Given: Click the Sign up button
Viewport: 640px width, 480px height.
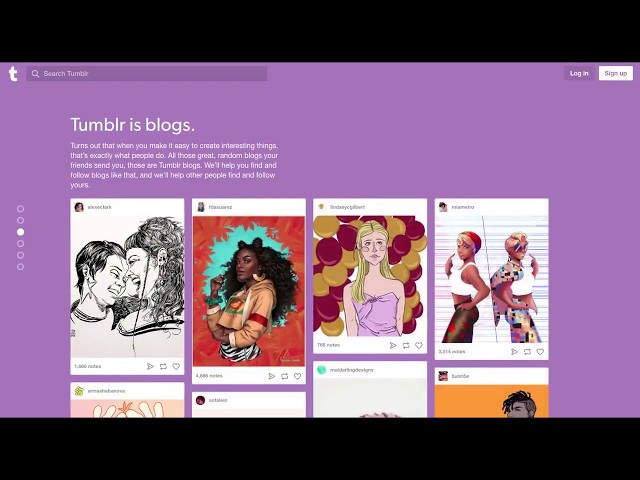Looking at the screenshot, I should [x=616, y=73].
